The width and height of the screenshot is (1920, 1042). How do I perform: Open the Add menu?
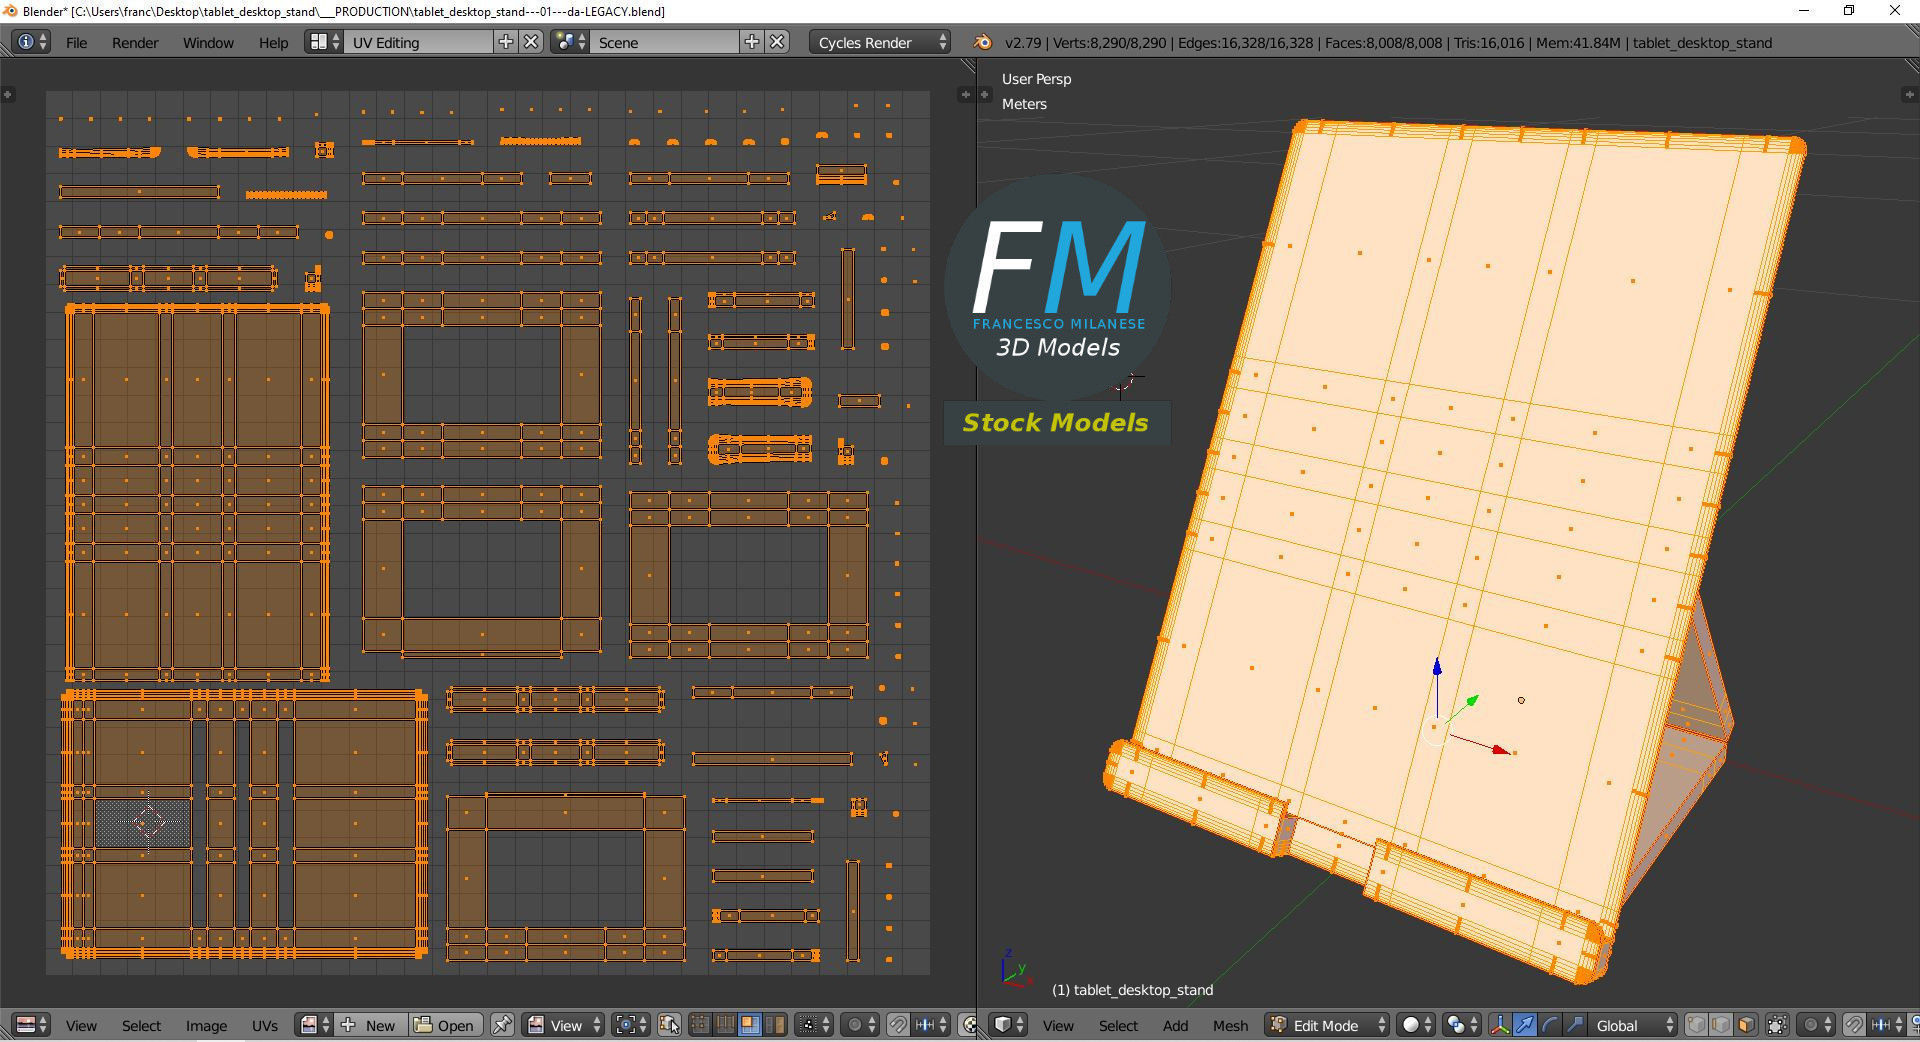pos(1175,1026)
